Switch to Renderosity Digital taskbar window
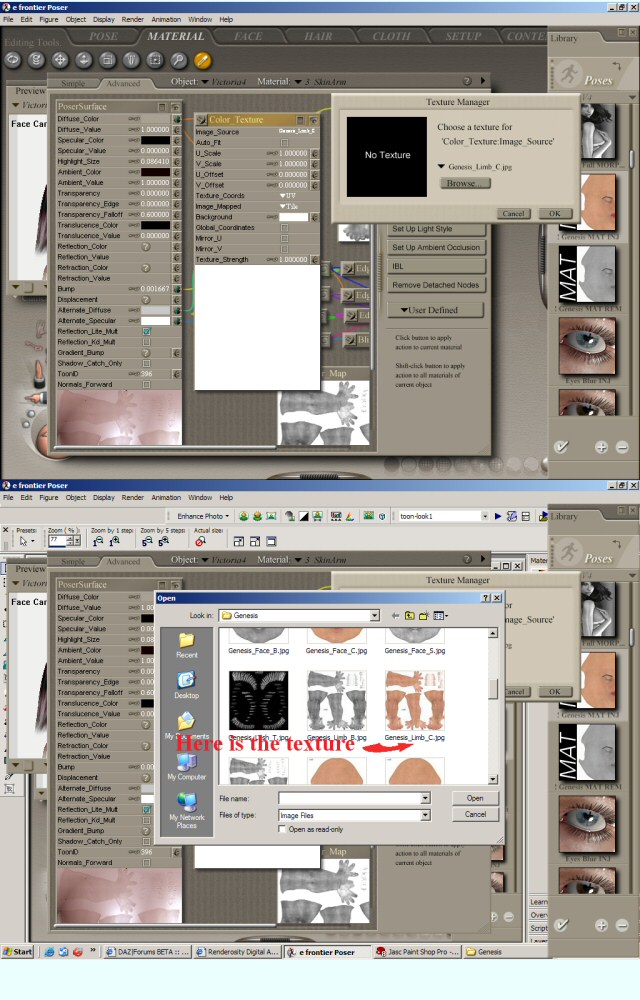Screen dimensions: 640x1000 tap(238, 952)
